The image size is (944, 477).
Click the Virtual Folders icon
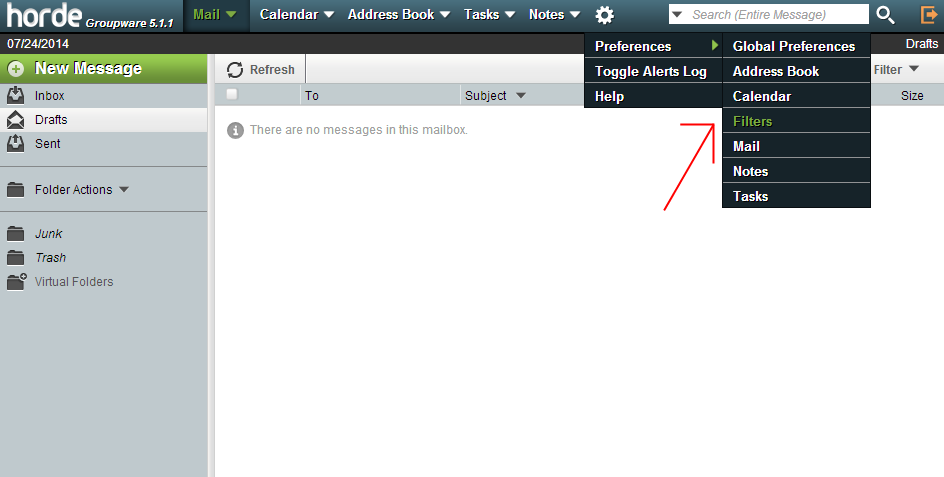[x=15, y=282]
